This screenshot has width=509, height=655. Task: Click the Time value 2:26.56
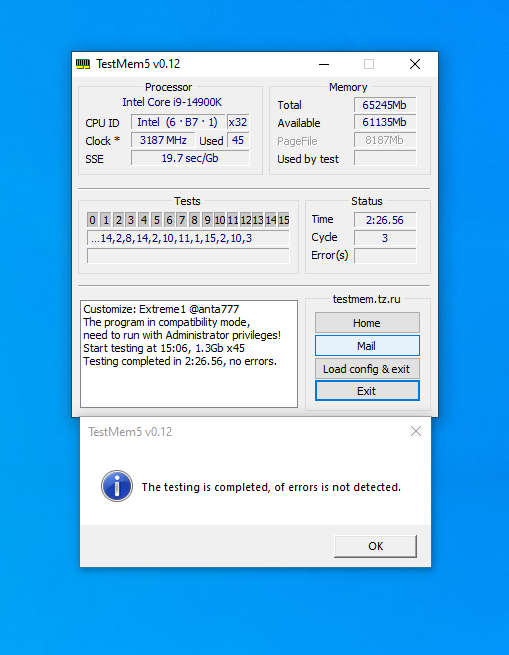point(385,220)
